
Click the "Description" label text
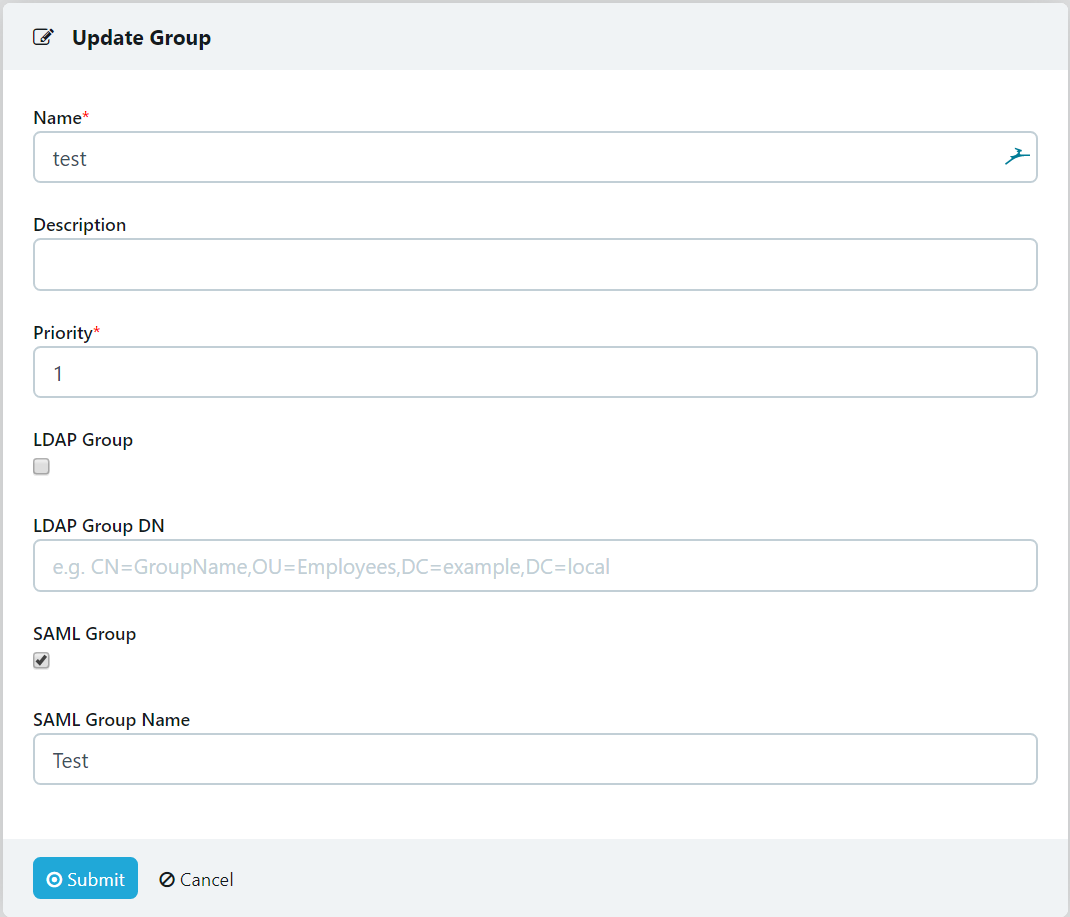tap(80, 225)
